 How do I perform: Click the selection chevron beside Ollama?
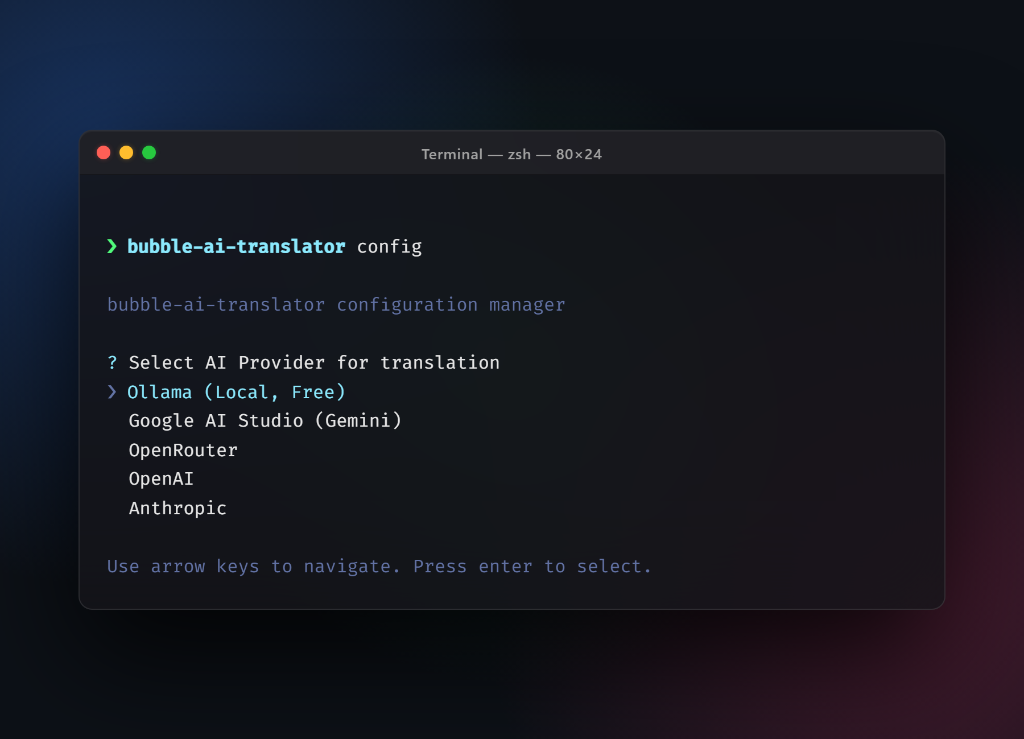112,392
